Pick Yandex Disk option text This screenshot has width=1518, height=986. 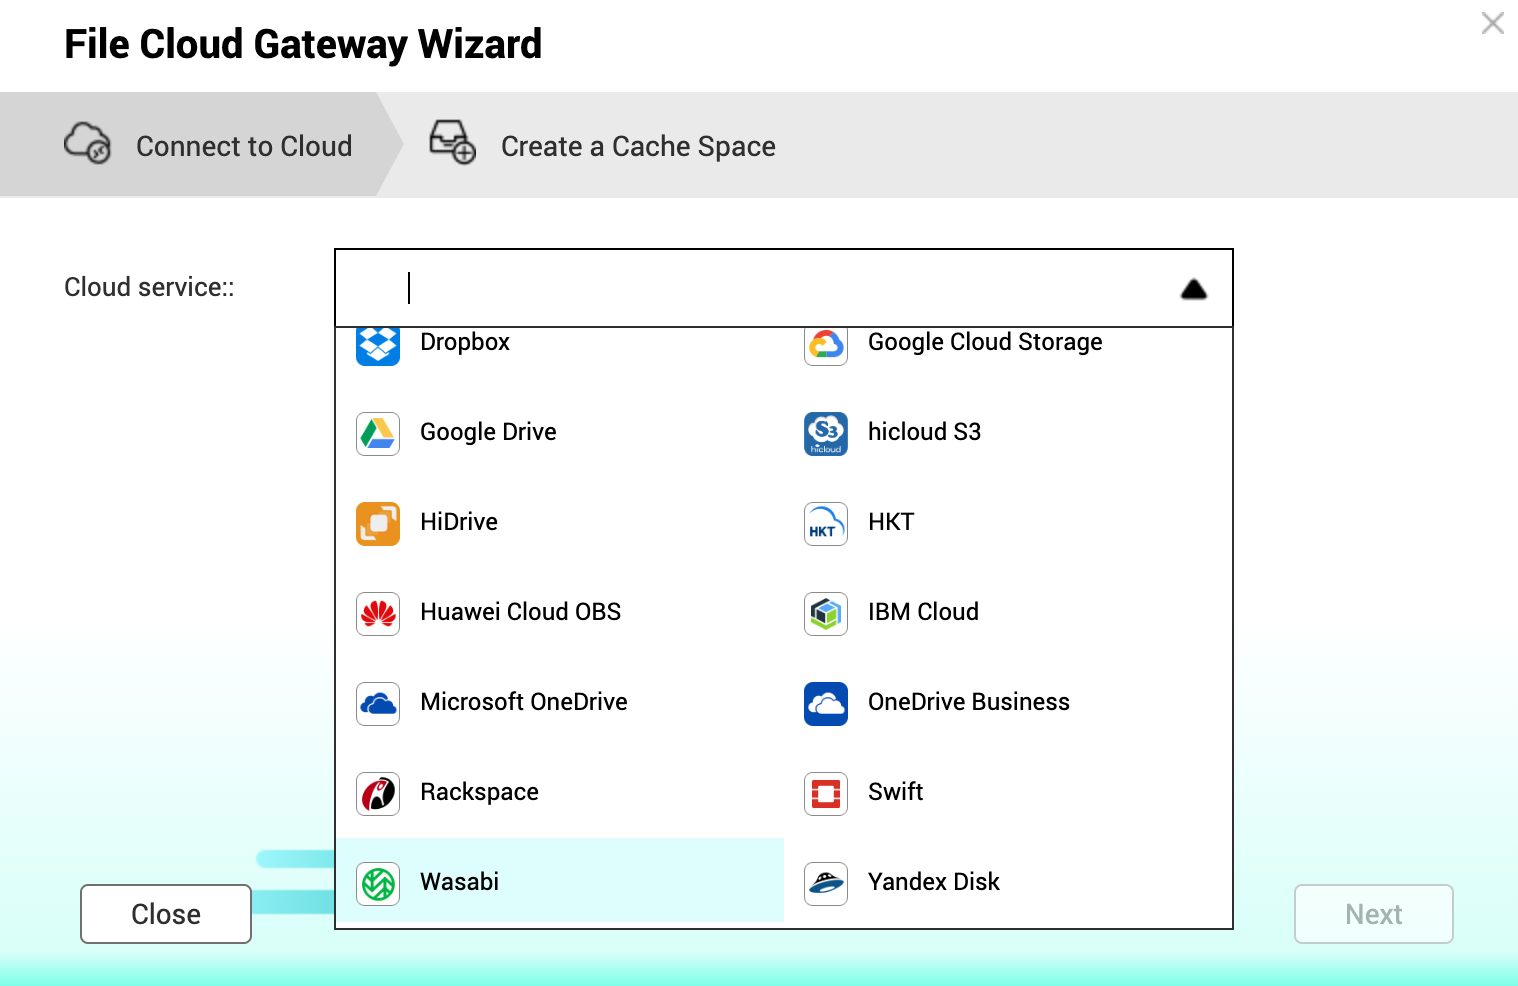pyautogui.click(x=934, y=882)
